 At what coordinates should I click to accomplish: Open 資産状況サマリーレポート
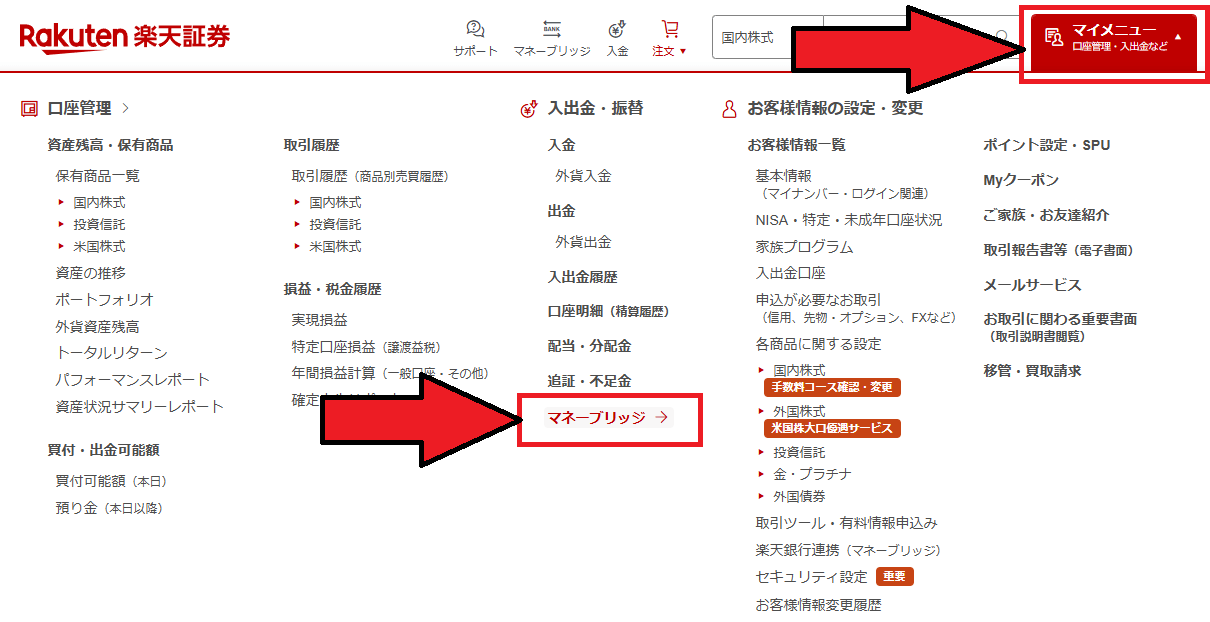[140, 406]
